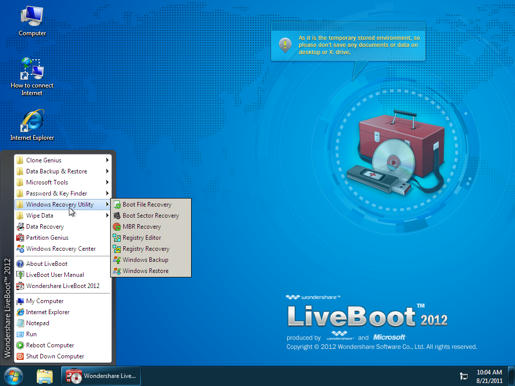The image size is (515, 386).
Task: Click the Data Recovery icon in menu
Action: tap(20, 227)
